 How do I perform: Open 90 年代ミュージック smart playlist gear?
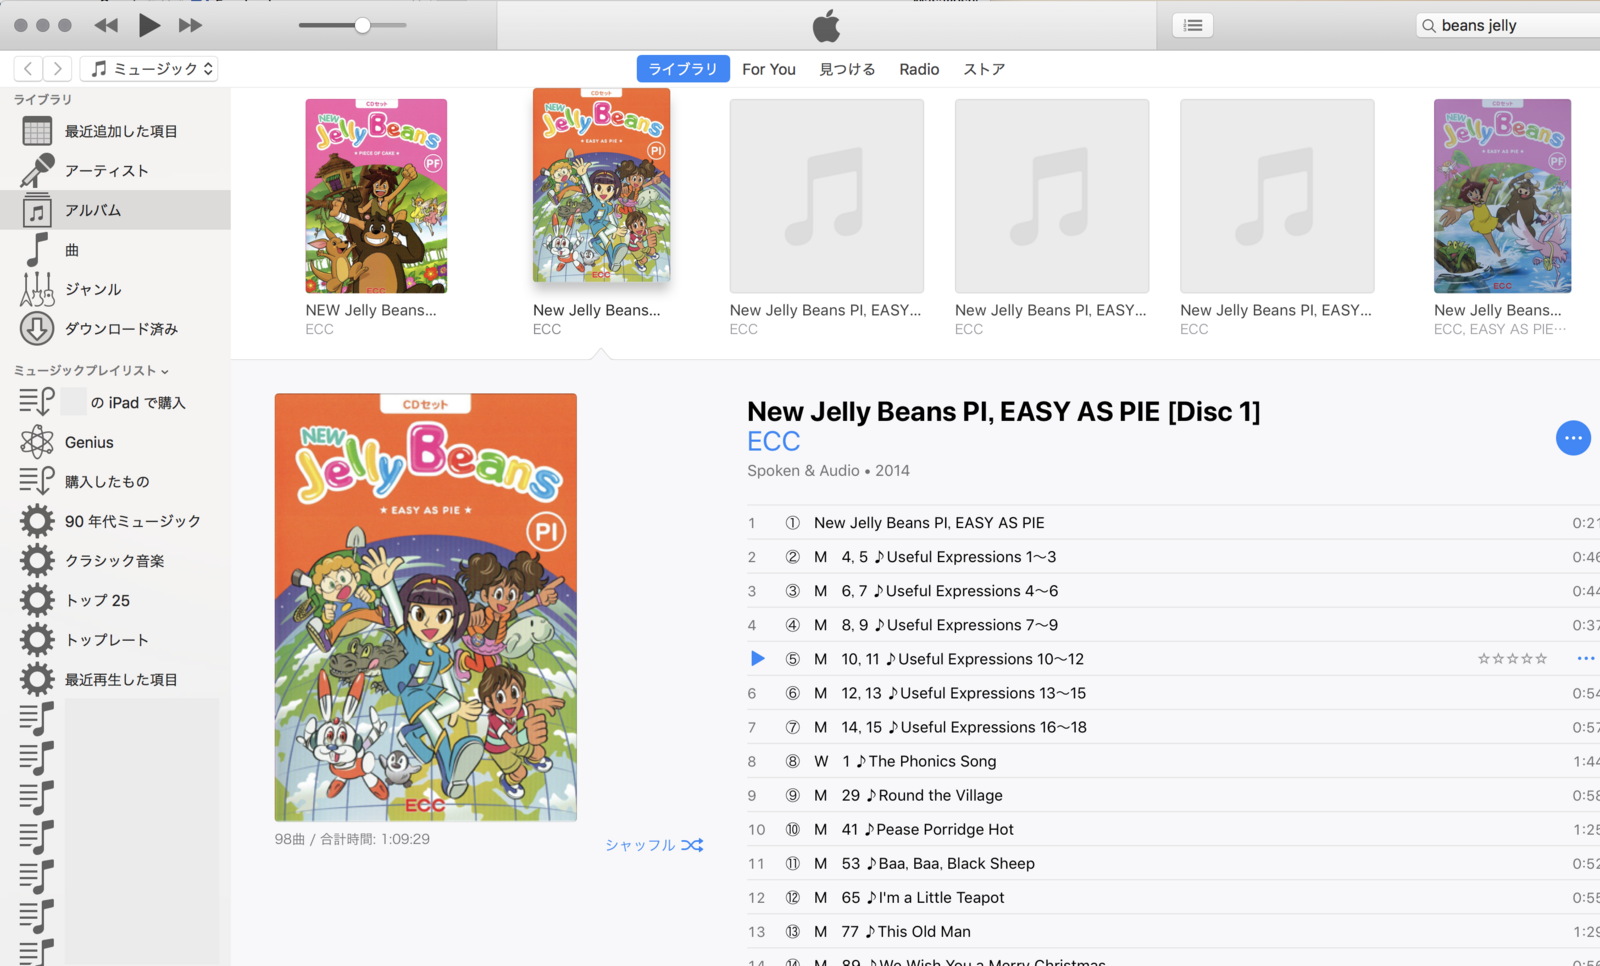[x=37, y=521]
